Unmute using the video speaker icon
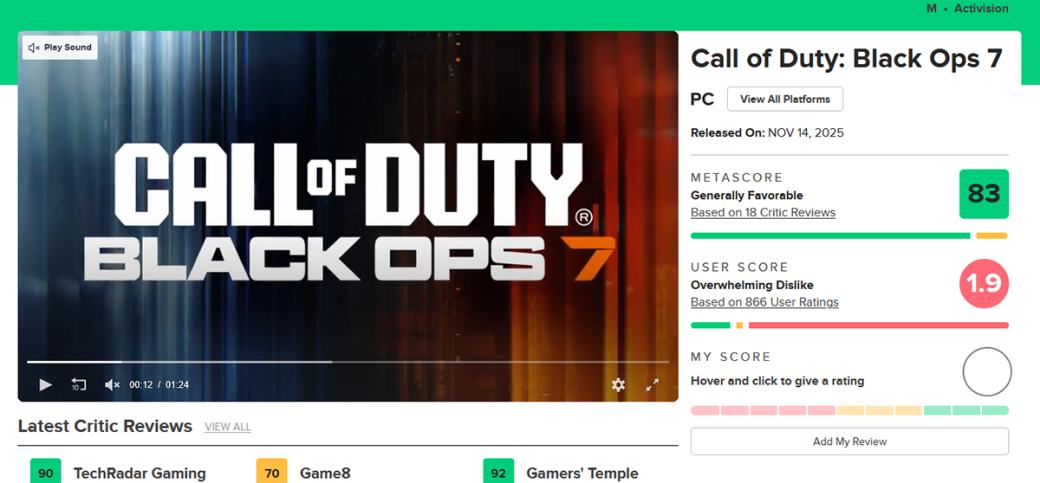The image size is (1040, 483). (x=112, y=385)
